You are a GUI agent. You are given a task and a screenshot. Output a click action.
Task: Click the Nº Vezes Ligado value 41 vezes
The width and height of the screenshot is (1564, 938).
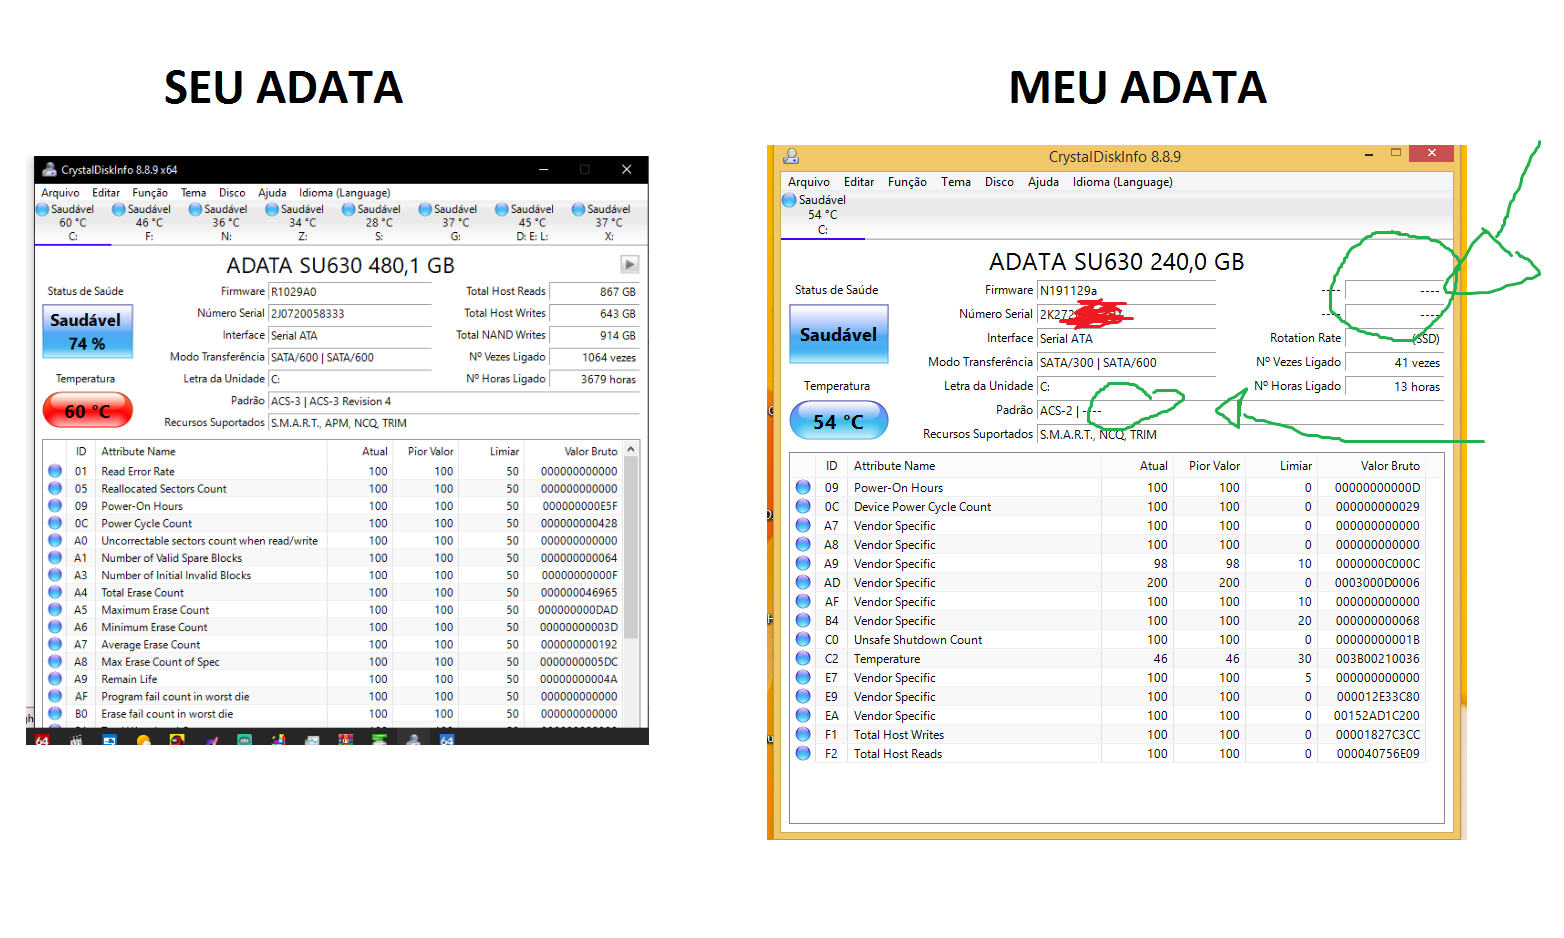1394,363
